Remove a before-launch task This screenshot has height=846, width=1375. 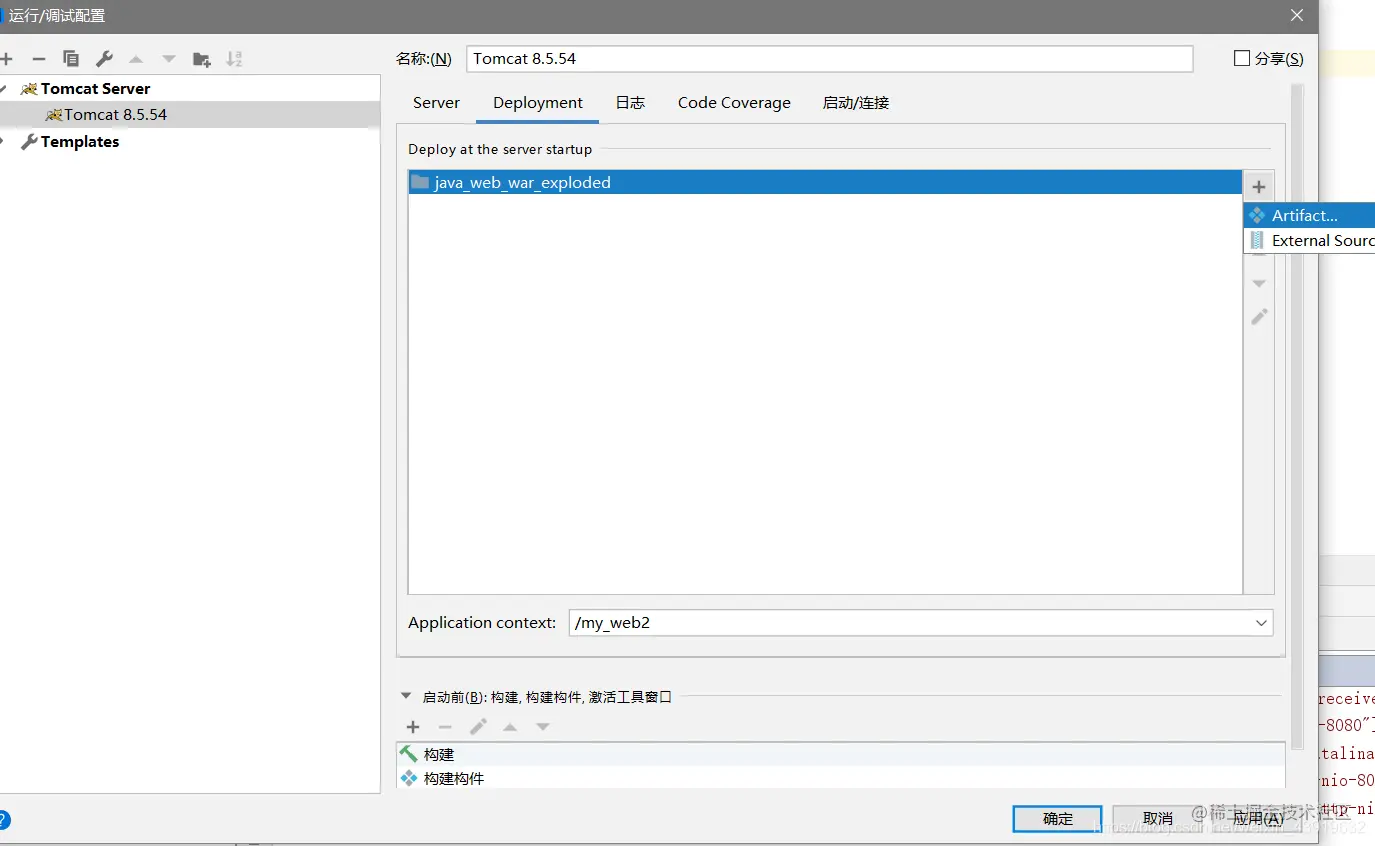click(x=445, y=727)
